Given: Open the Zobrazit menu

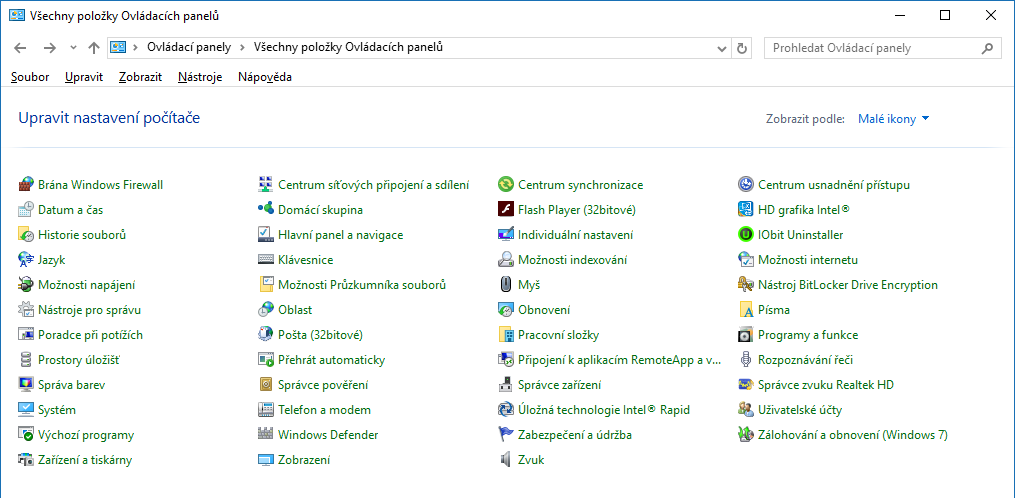Looking at the screenshot, I should click(x=140, y=77).
